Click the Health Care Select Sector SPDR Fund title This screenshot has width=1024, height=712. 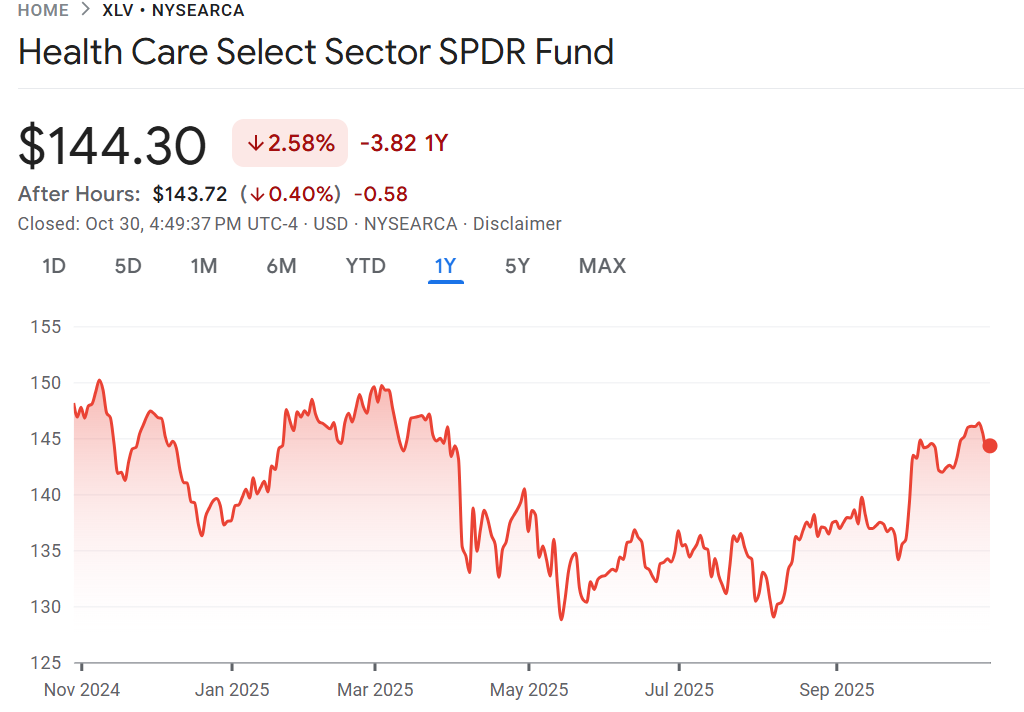(x=316, y=52)
